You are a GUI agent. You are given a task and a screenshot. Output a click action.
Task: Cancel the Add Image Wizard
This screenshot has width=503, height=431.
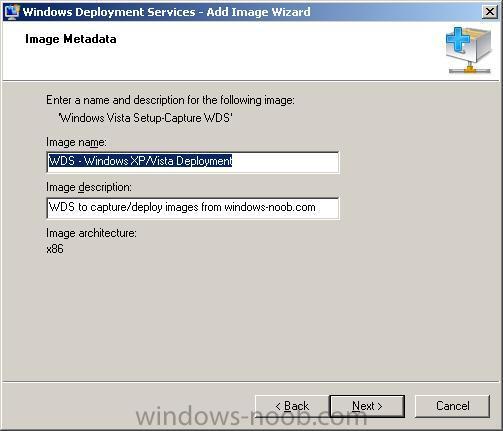(452, 406)
